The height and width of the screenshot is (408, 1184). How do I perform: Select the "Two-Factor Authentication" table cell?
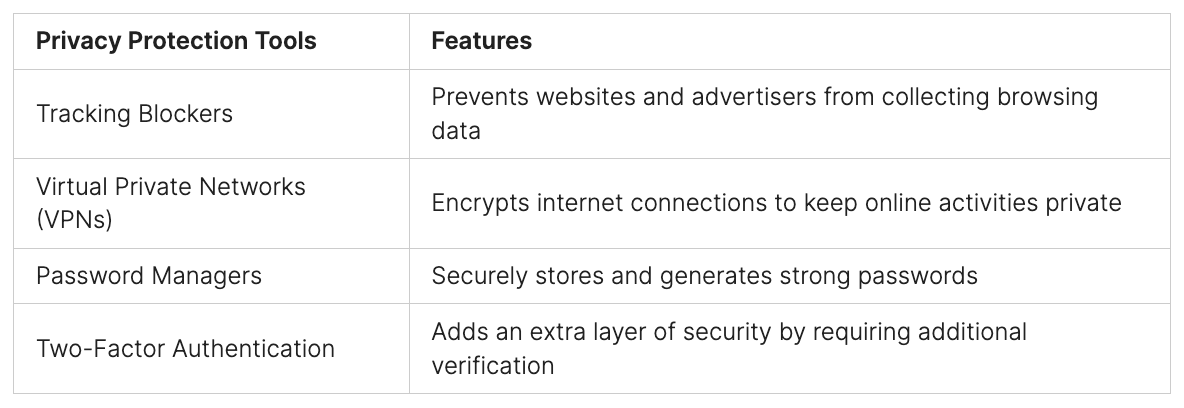click(x=185, y=349)
